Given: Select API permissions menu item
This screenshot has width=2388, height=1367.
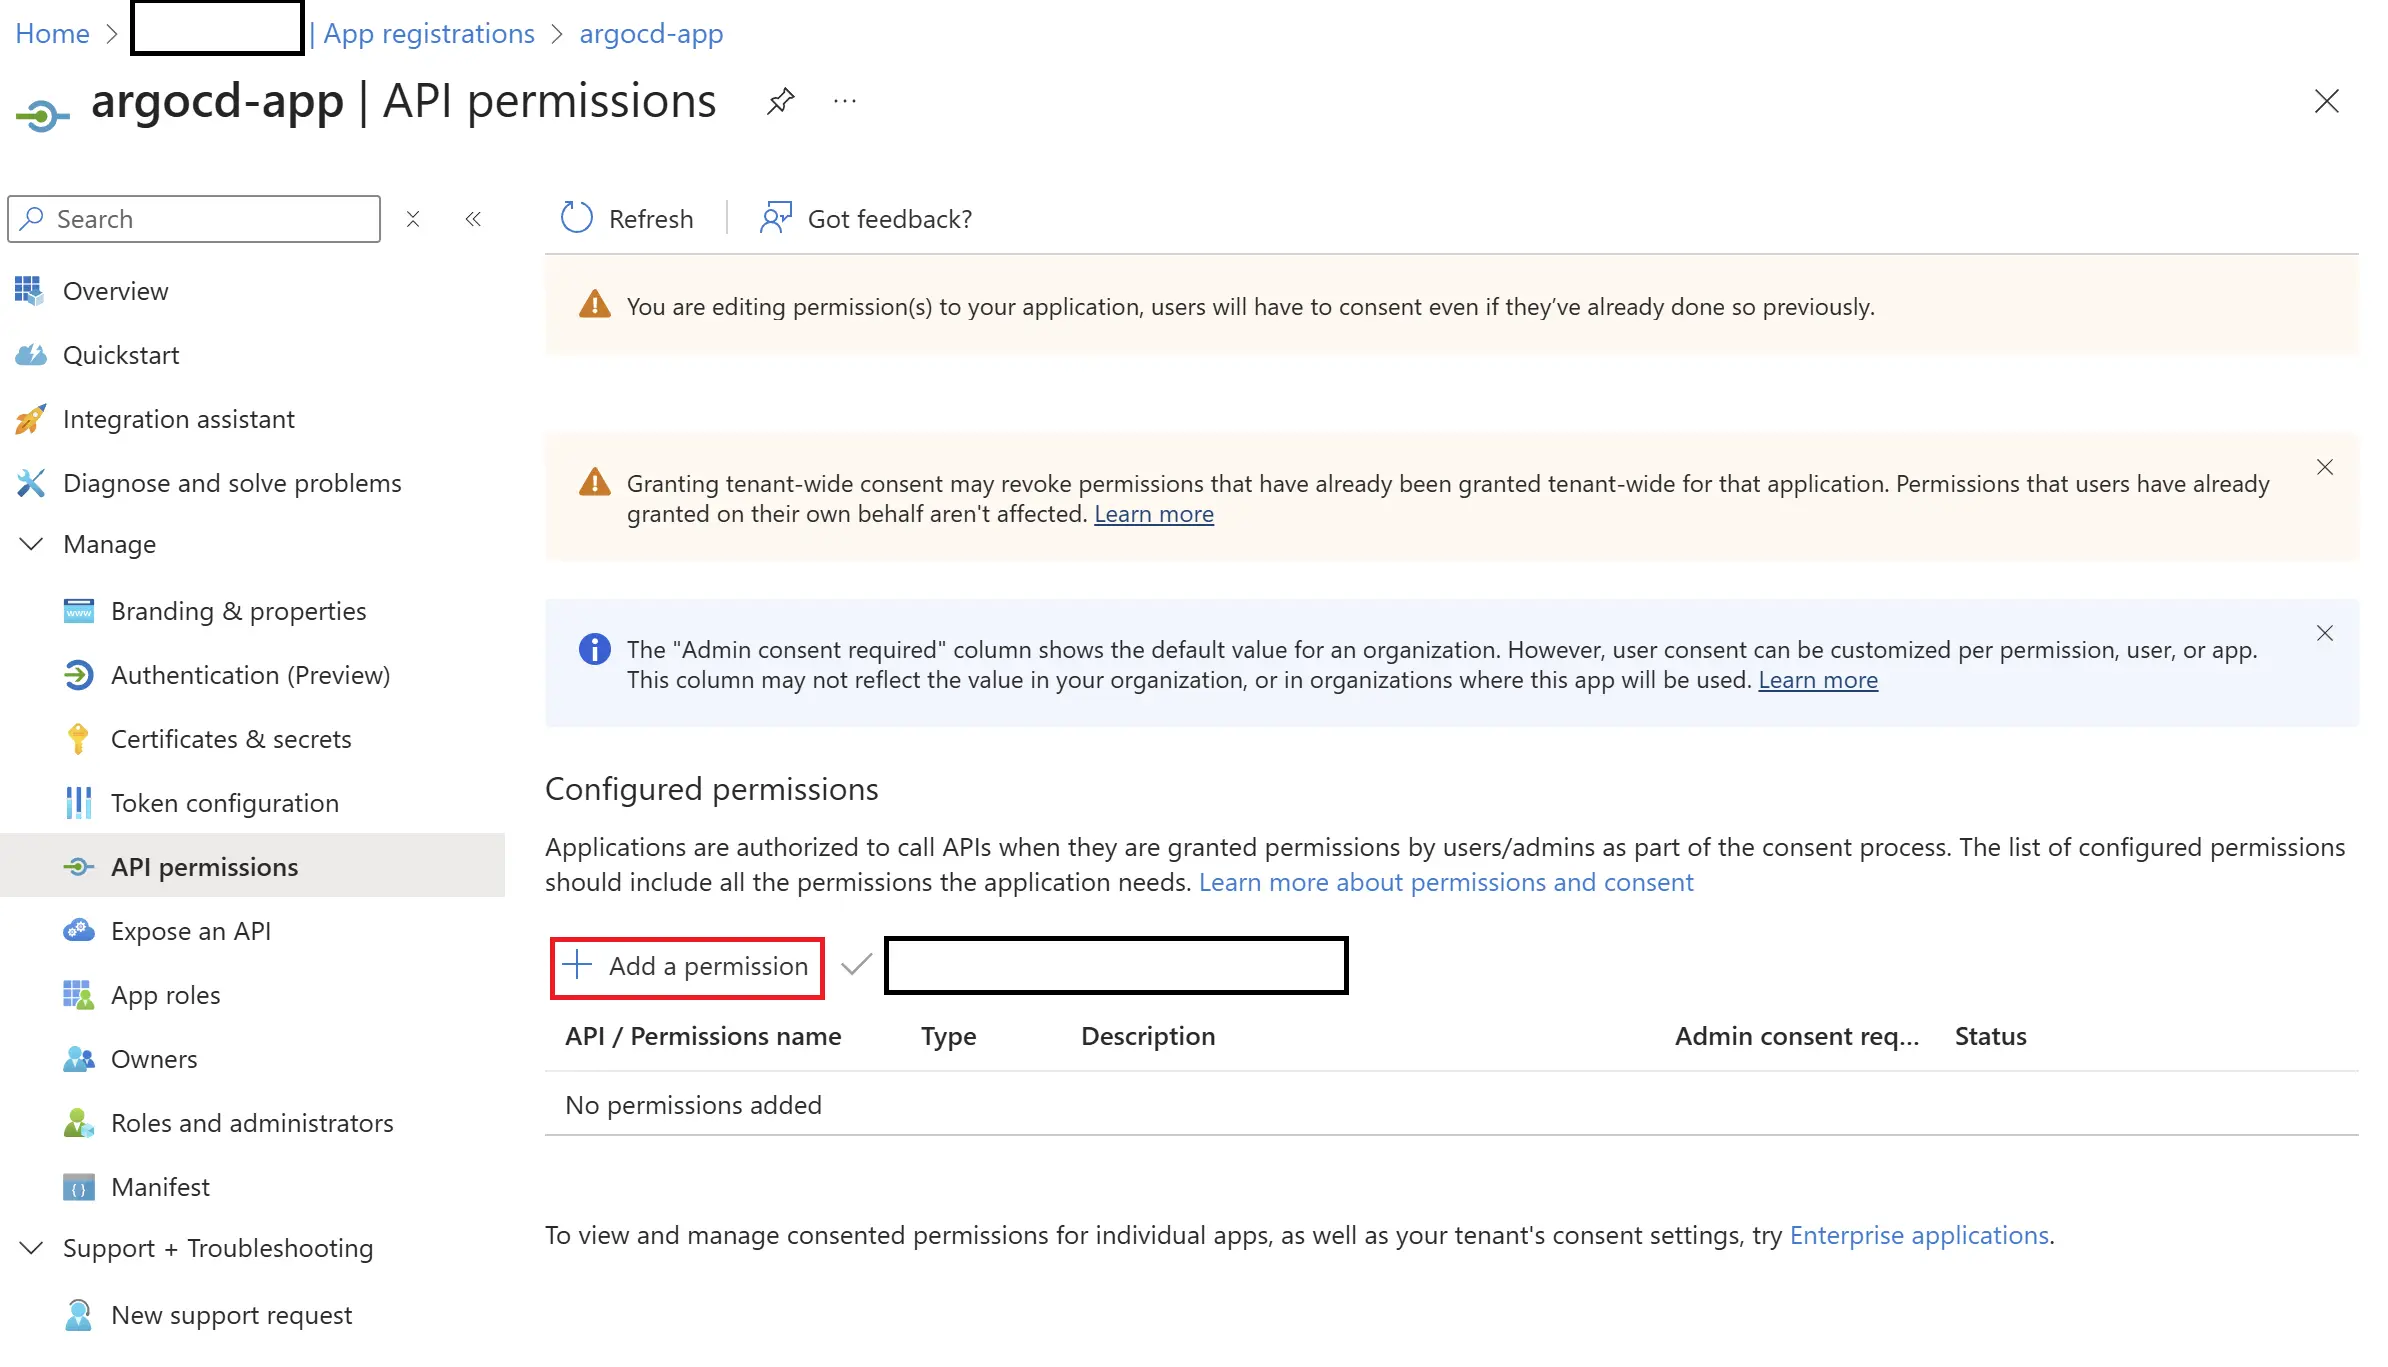Looking at the screenshot, I should pos(252,867).
